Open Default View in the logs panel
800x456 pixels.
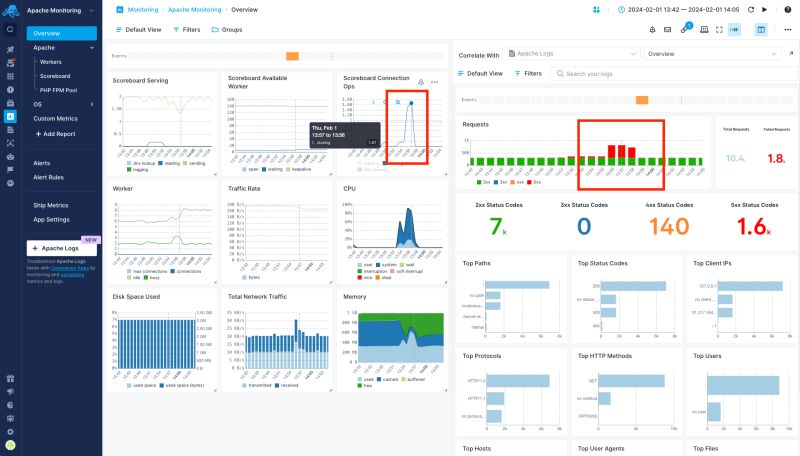point(480,73)
